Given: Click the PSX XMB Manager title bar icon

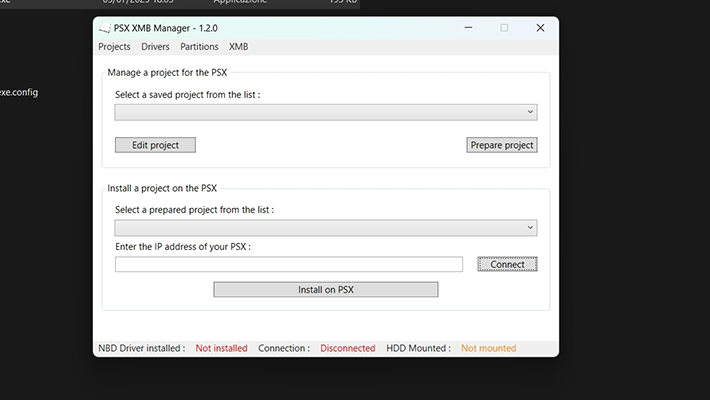Looking at the screenshot, I should click(105, 28).
